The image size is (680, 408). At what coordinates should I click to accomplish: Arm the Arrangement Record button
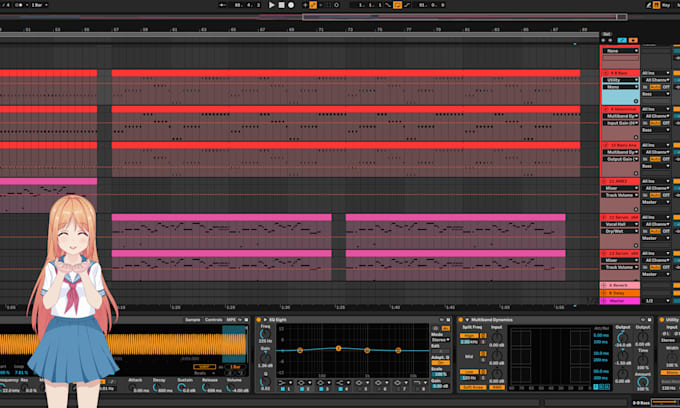pyautogui.click(x=291, y=5)
